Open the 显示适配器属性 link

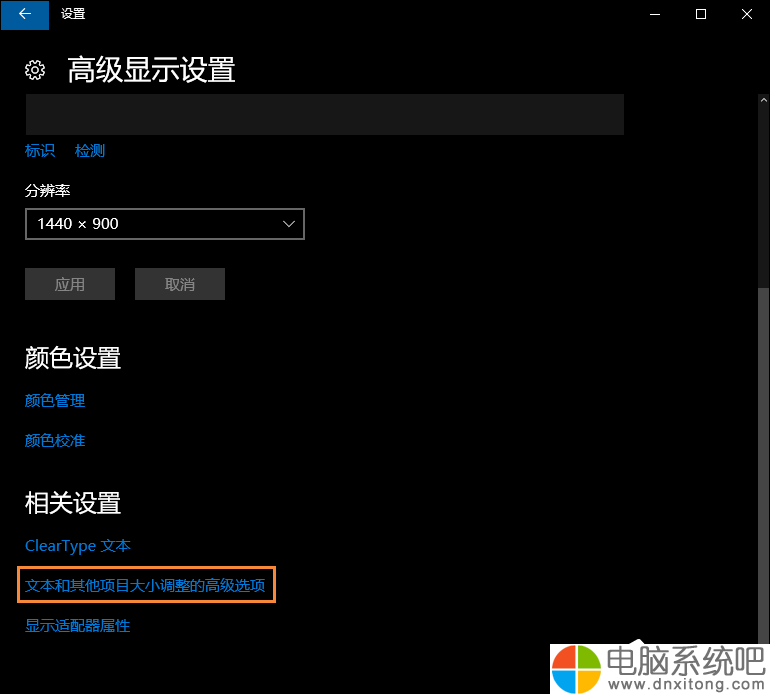click(x=78, y=626)
